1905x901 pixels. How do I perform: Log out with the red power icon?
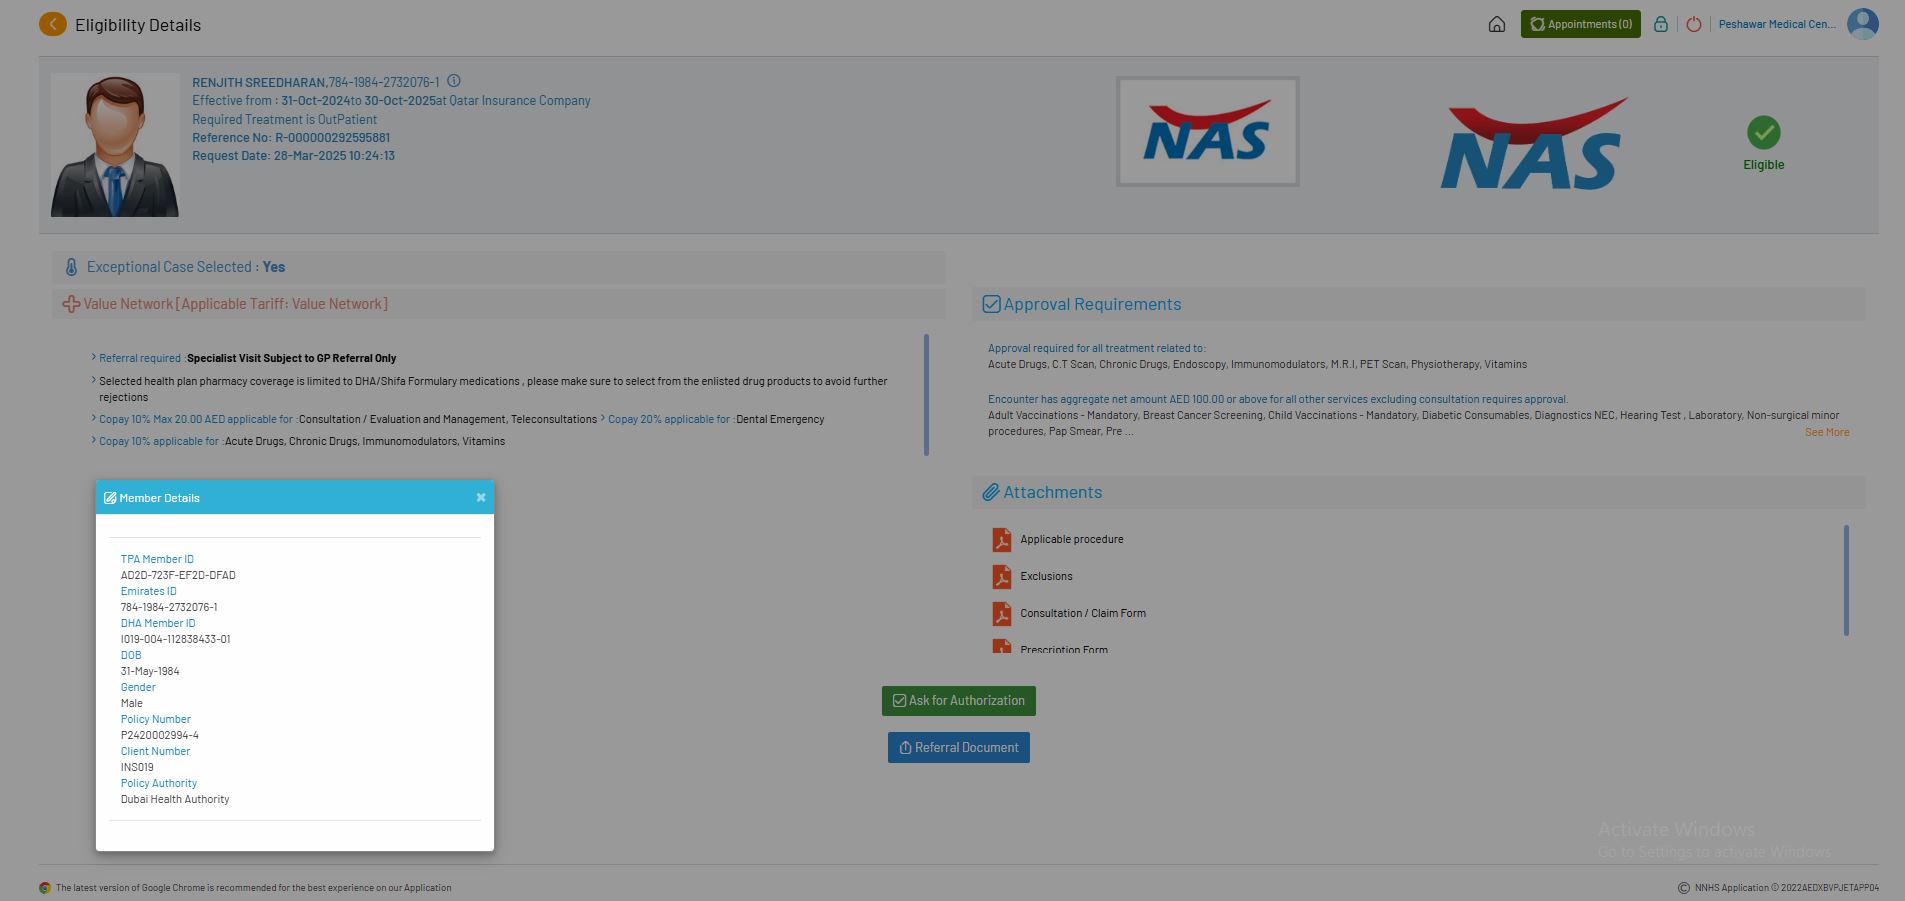point(1694,24)
